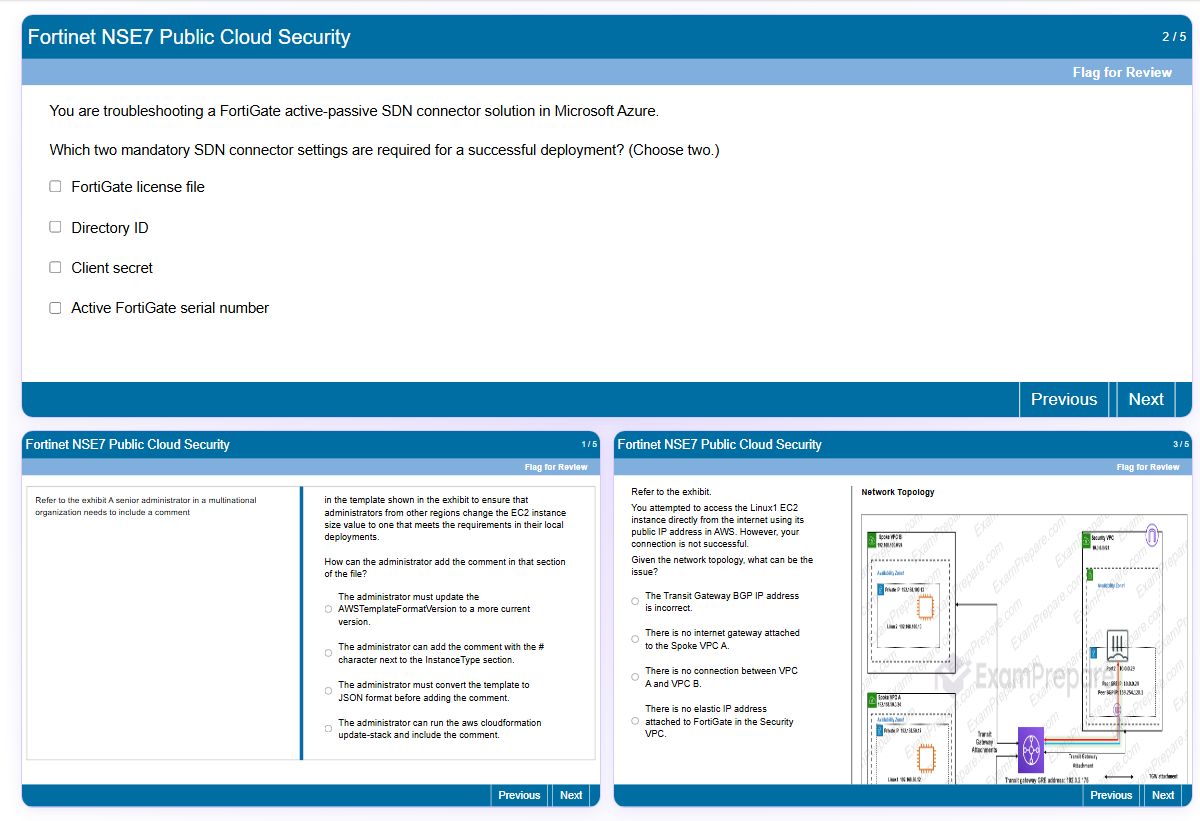The width and height of the screenshot is (1200, 821).
Task: Click Previous in the question 2/5 panel
Action: tap(1064, 399)
